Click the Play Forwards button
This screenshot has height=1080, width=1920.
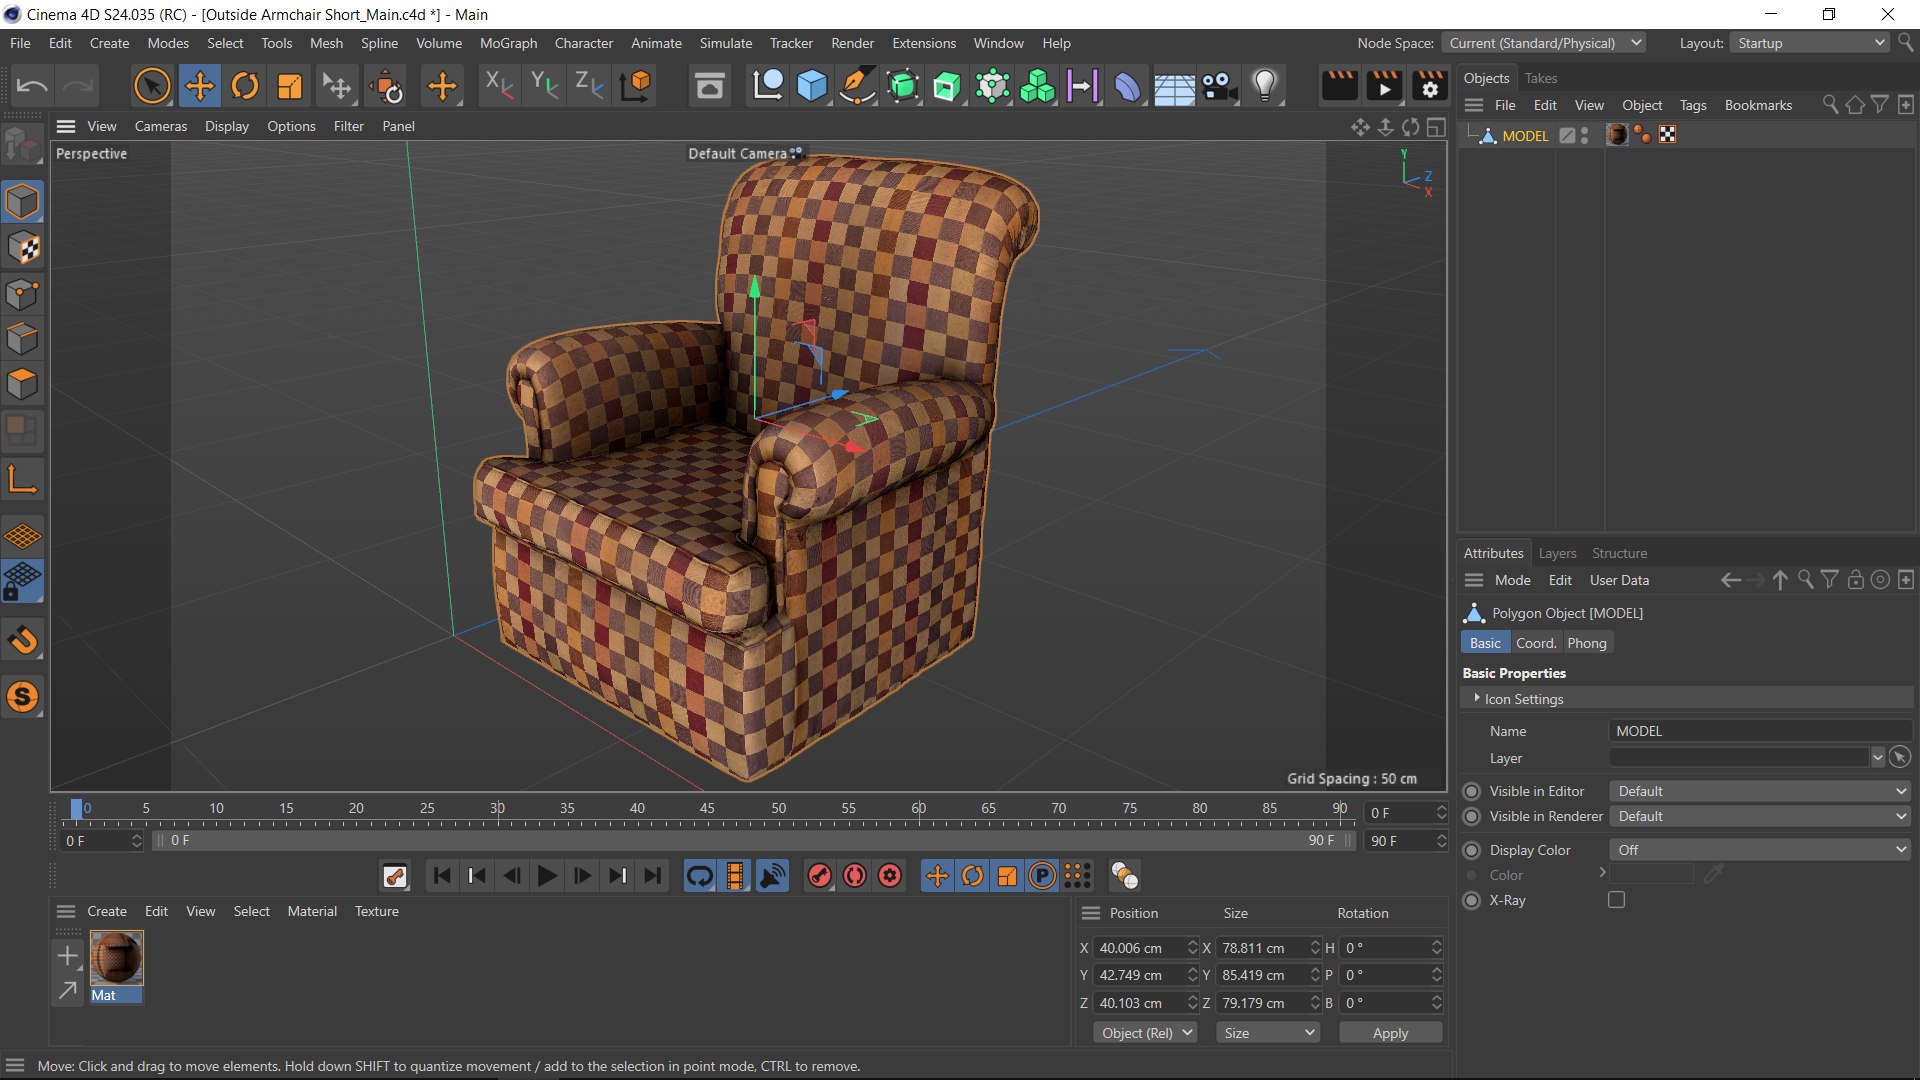pos(547,876)
